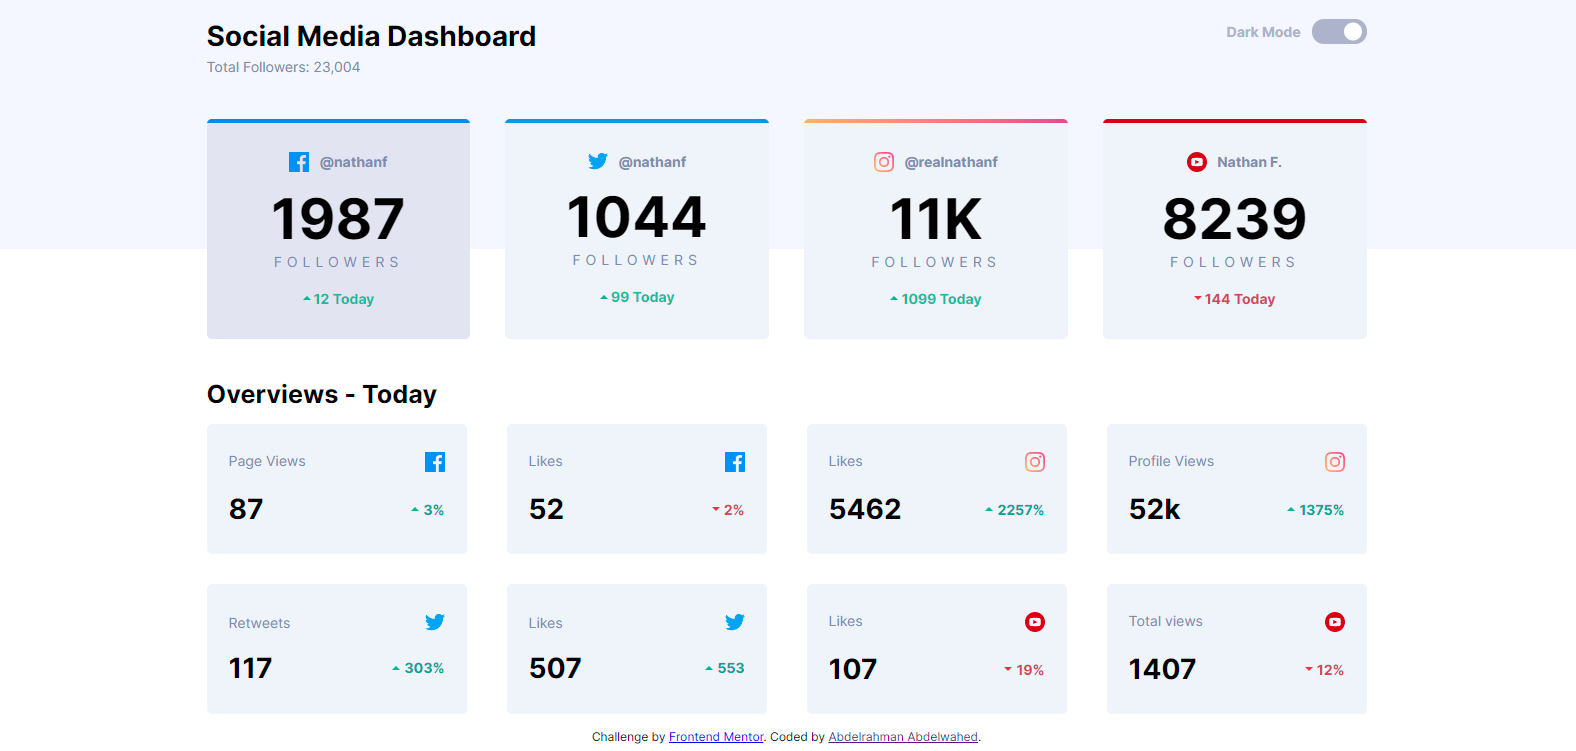Click the @realnathanf handle text
The width and height of the screenshot is (1576, 751).
(x=951, y=162)
